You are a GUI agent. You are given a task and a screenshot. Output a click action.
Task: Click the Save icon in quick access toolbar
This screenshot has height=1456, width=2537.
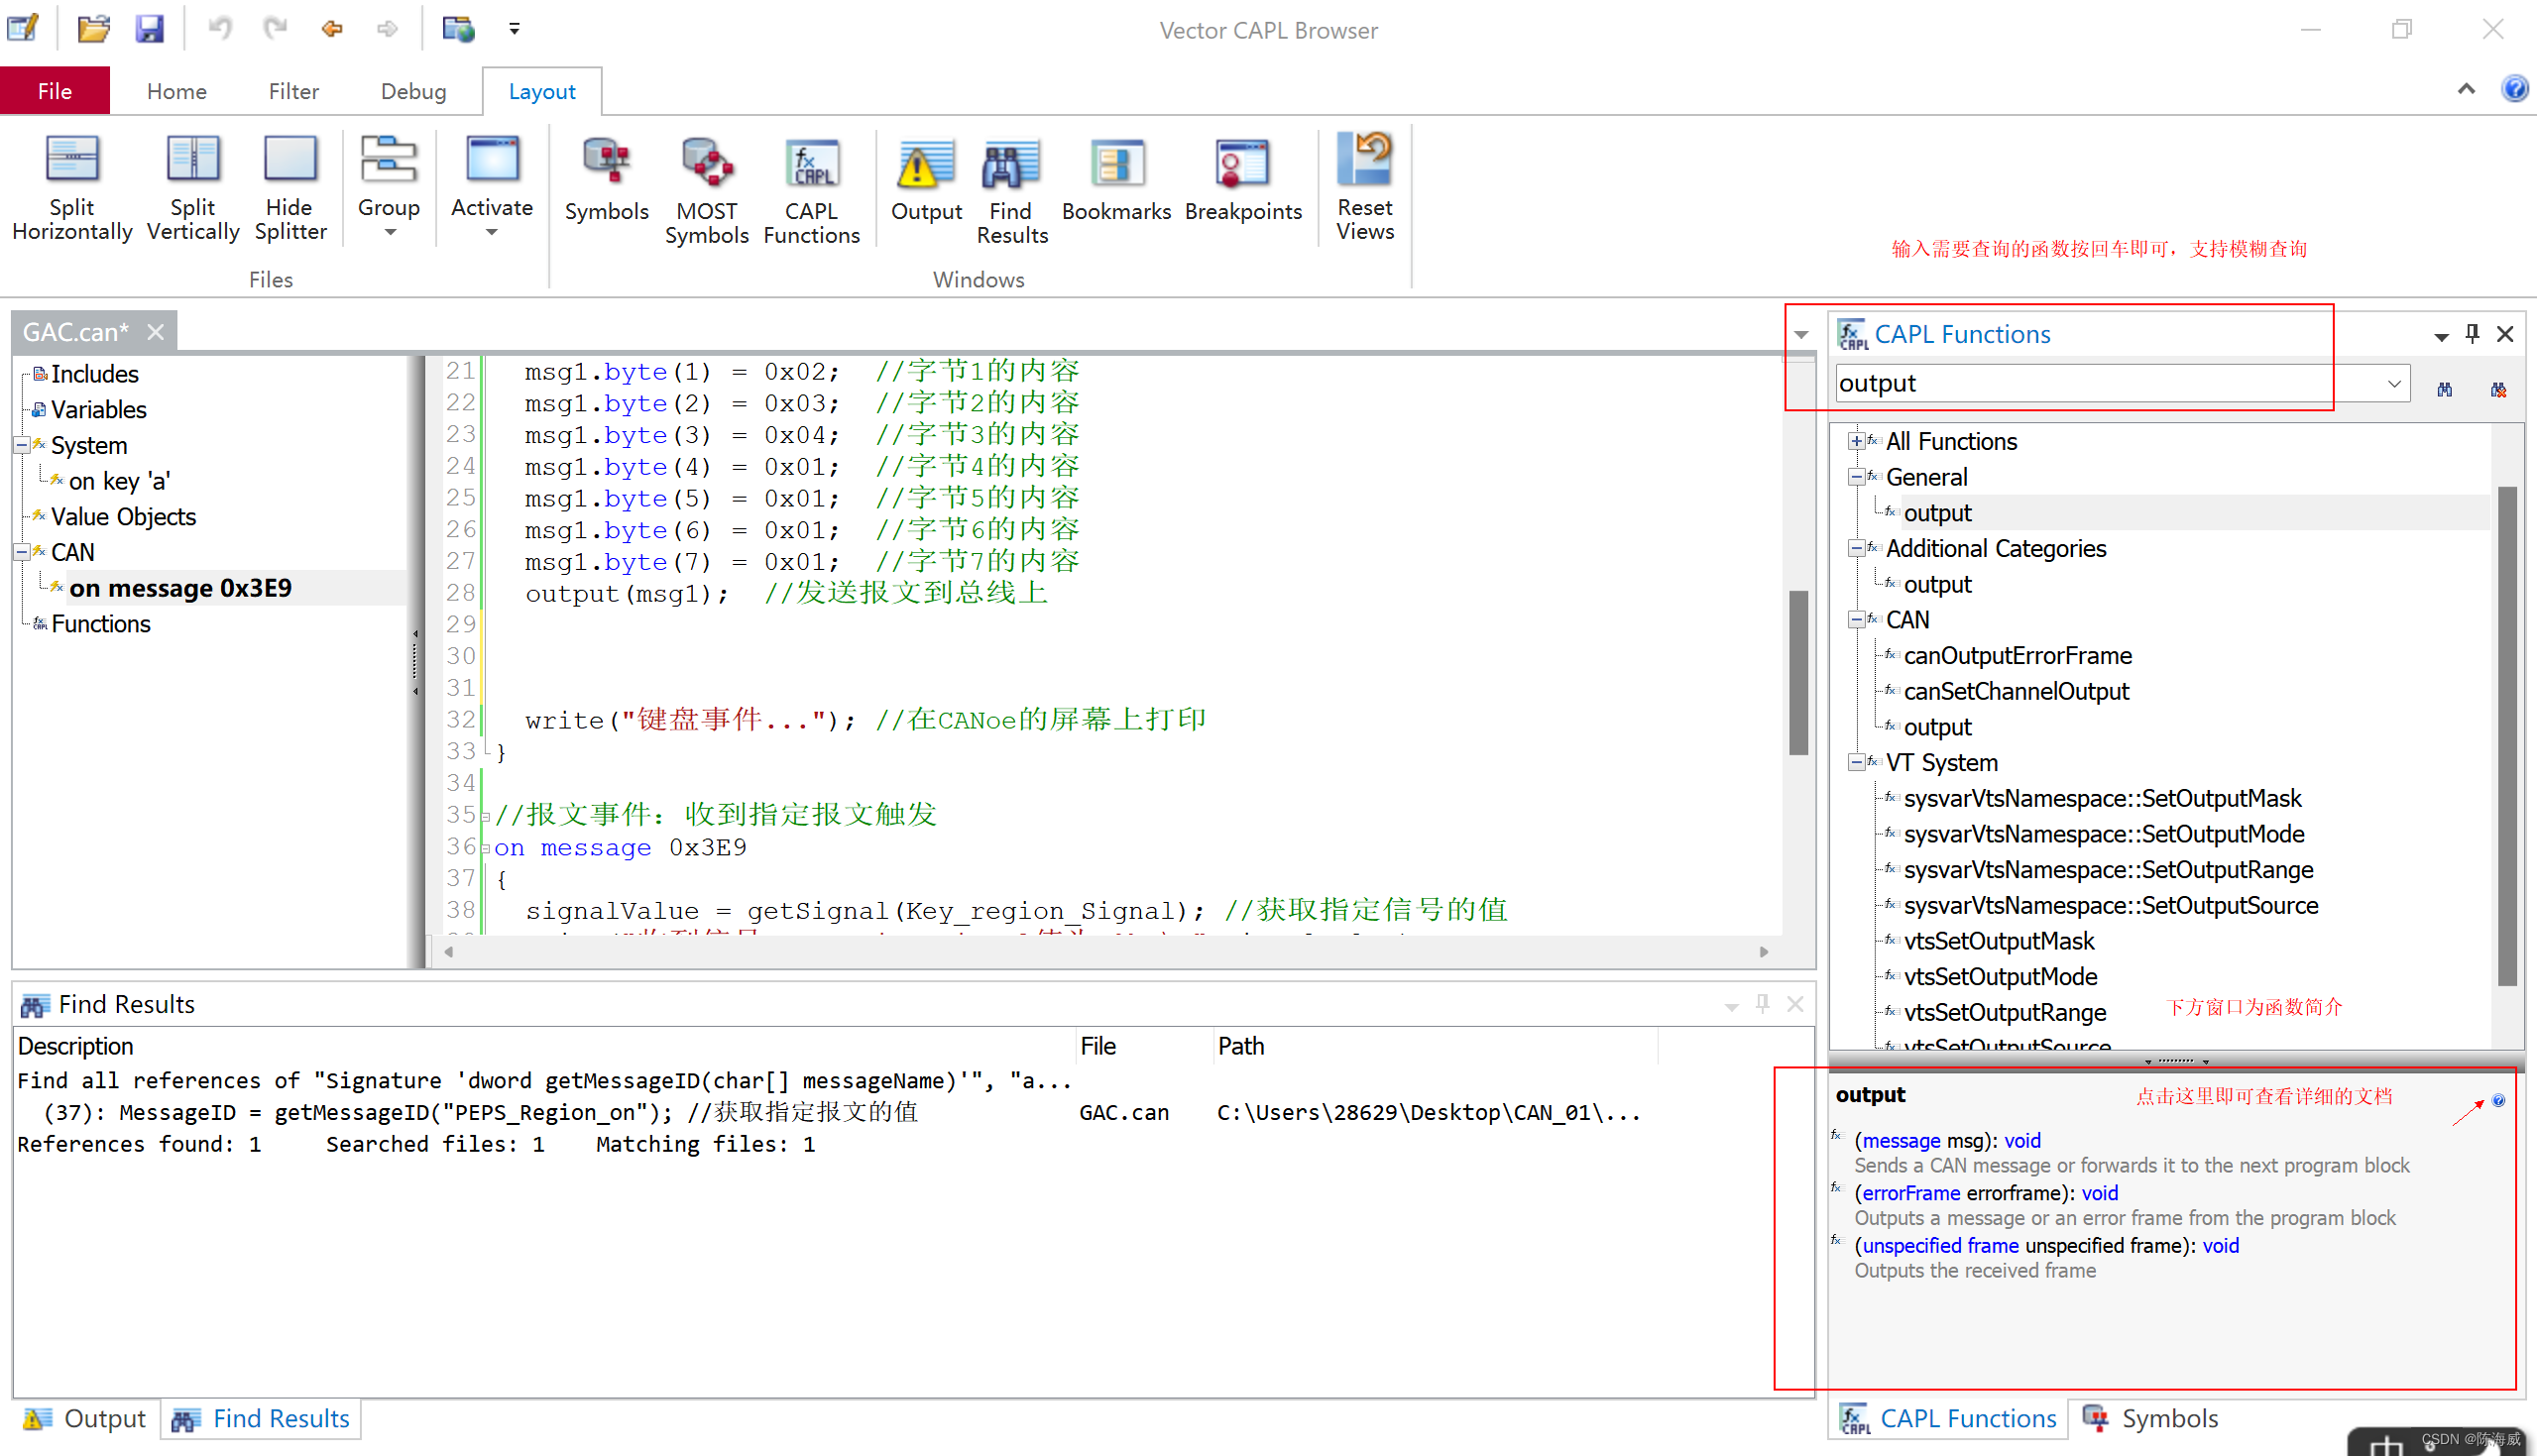[x=150, y=29]
